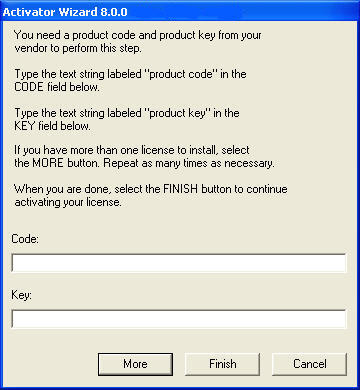The width and height of the screenshot is (360, 390).
Task: Click the Finish button
Action: click(222, 364)
